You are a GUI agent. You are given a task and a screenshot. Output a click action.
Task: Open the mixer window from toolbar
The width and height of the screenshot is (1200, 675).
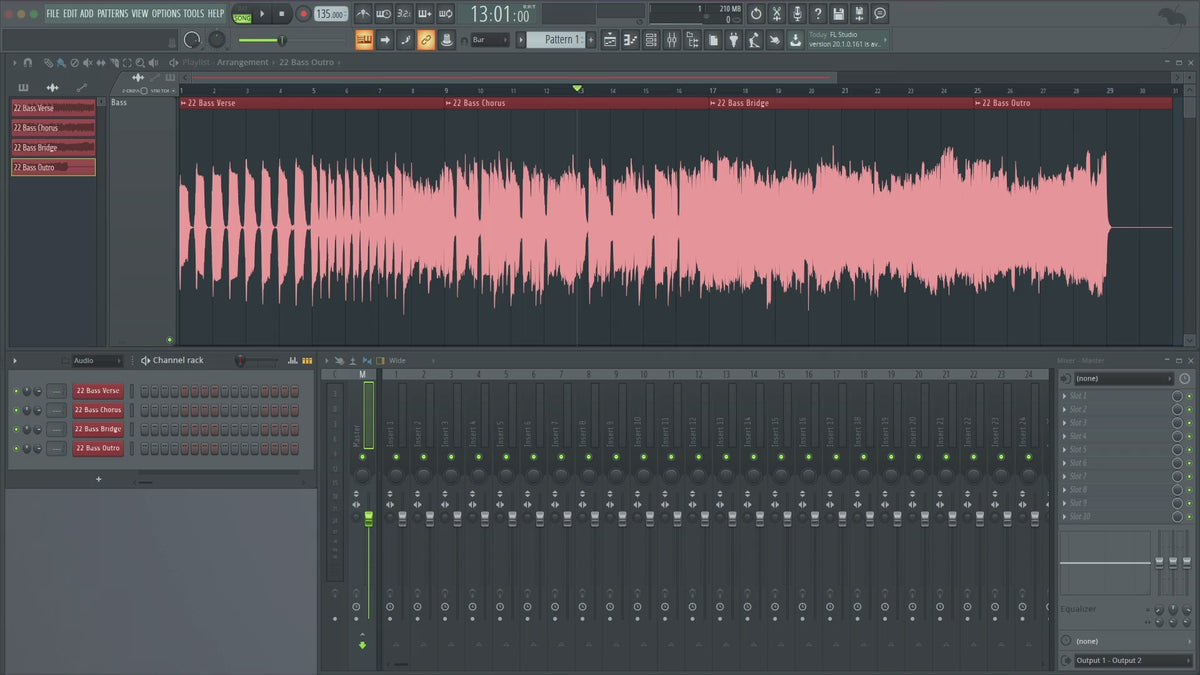pyautogui.click(x=672, y=40)
